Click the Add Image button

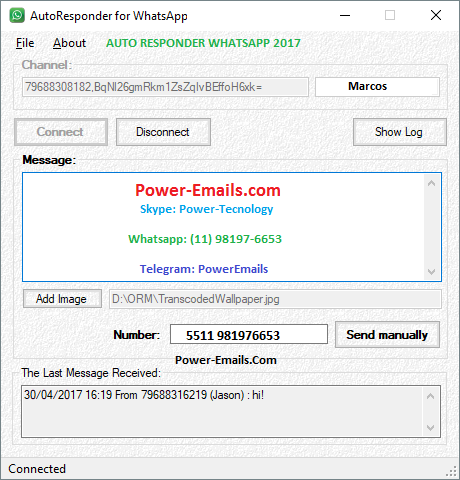[x=62, y=299]
